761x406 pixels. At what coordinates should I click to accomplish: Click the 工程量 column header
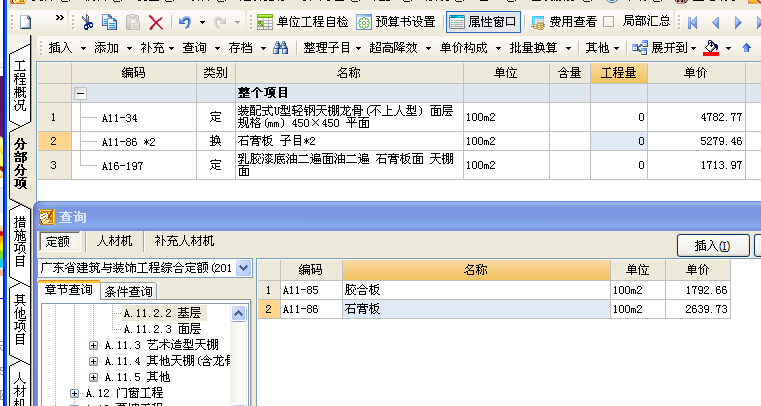tap(618, 73)
